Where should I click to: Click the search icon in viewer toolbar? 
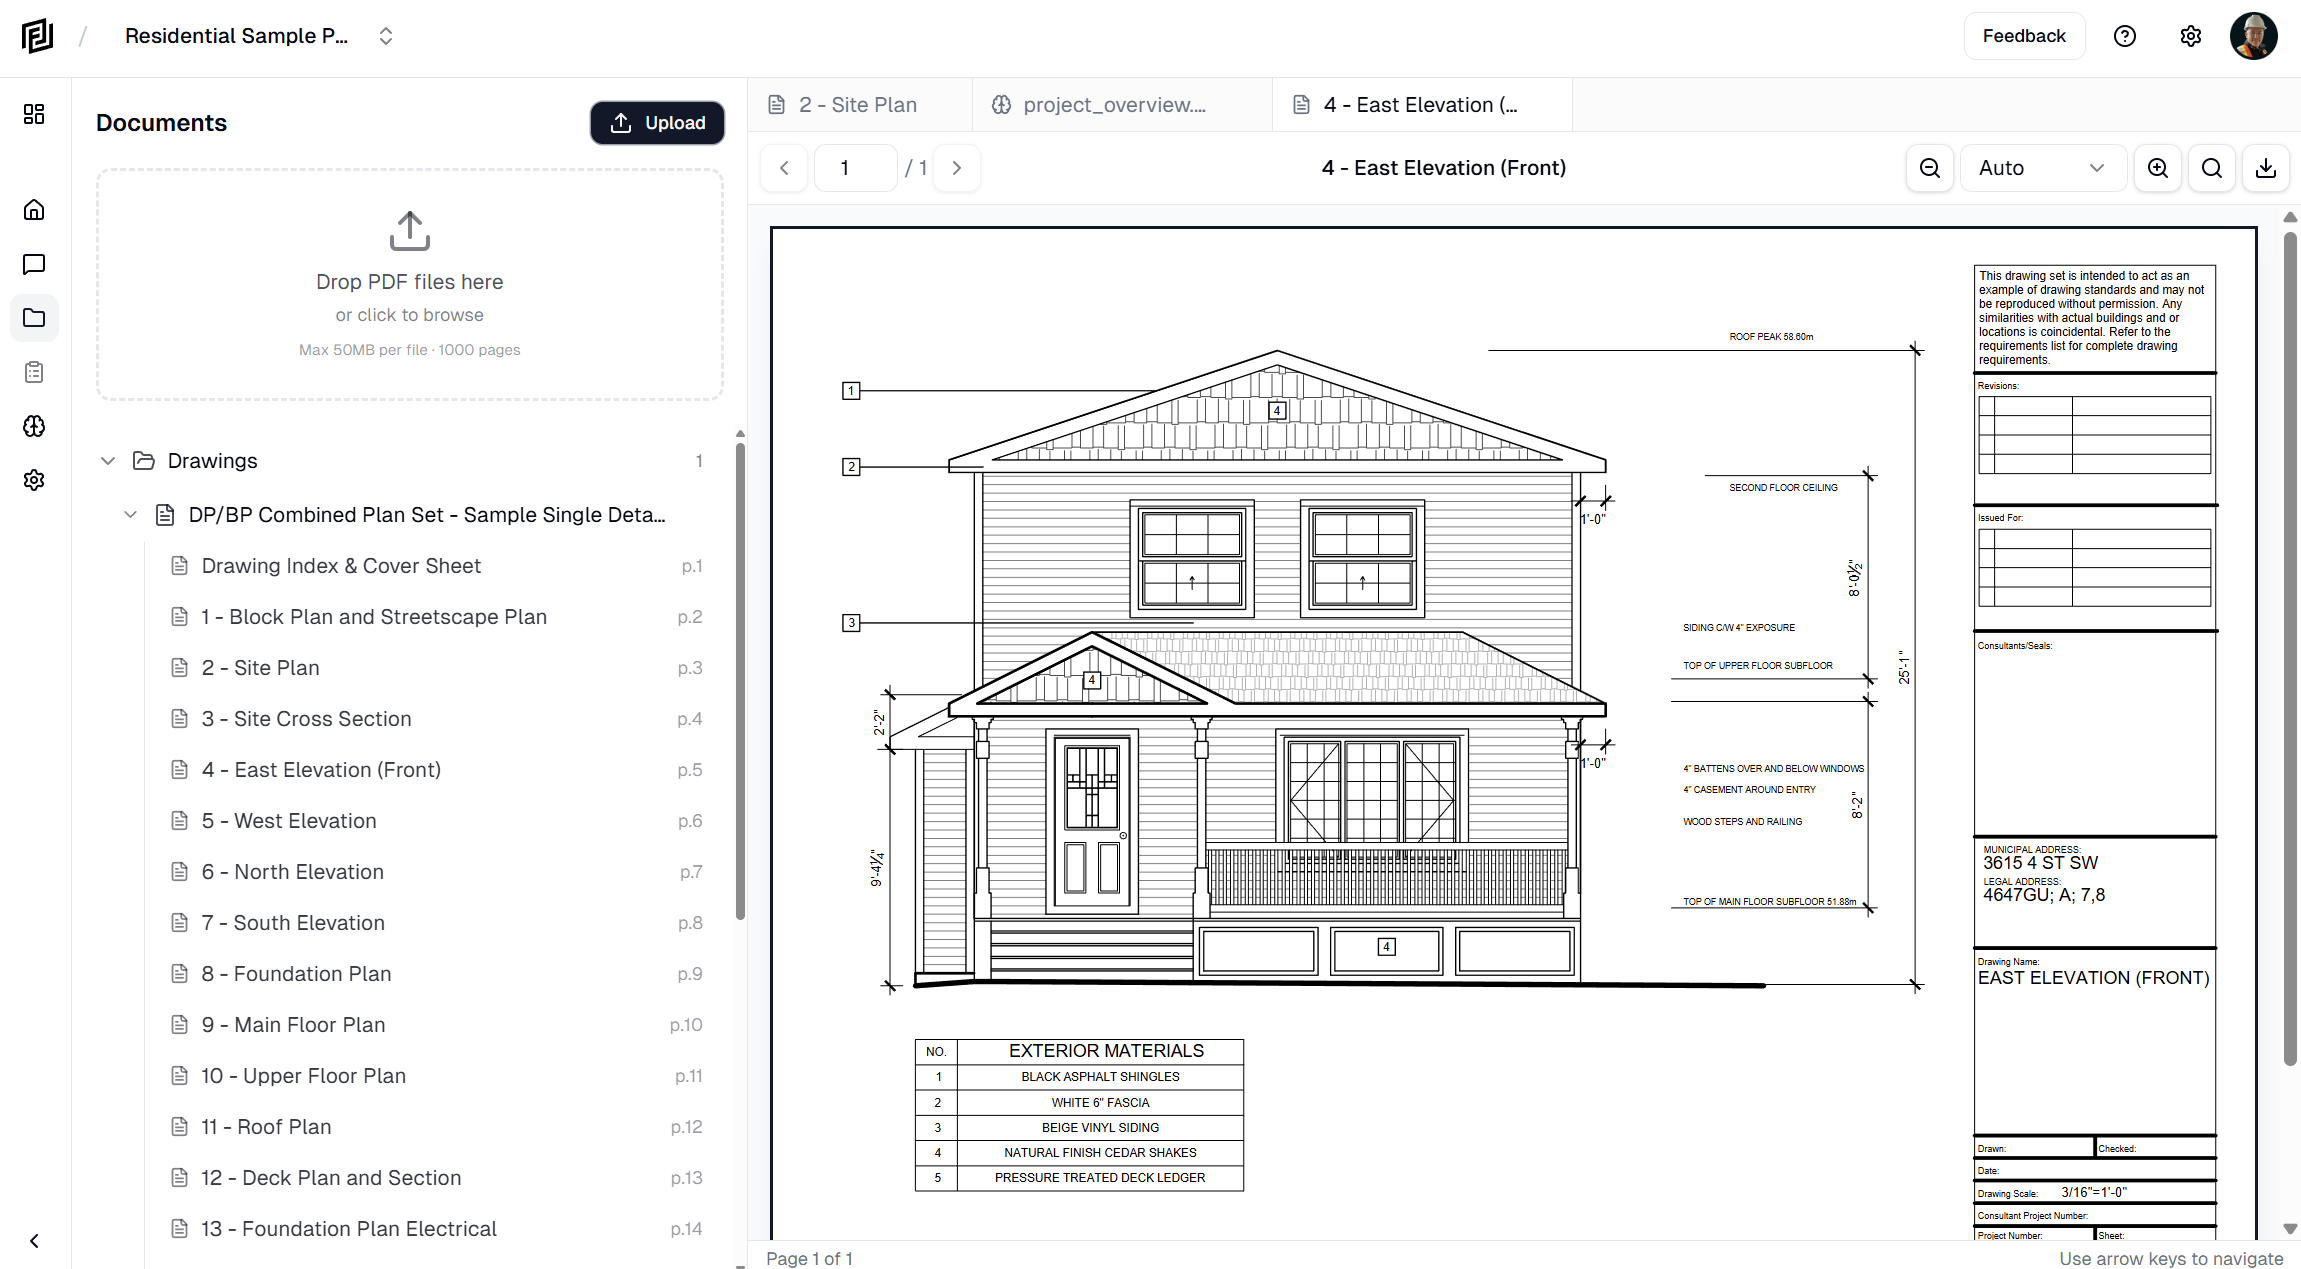[2212, 168]
